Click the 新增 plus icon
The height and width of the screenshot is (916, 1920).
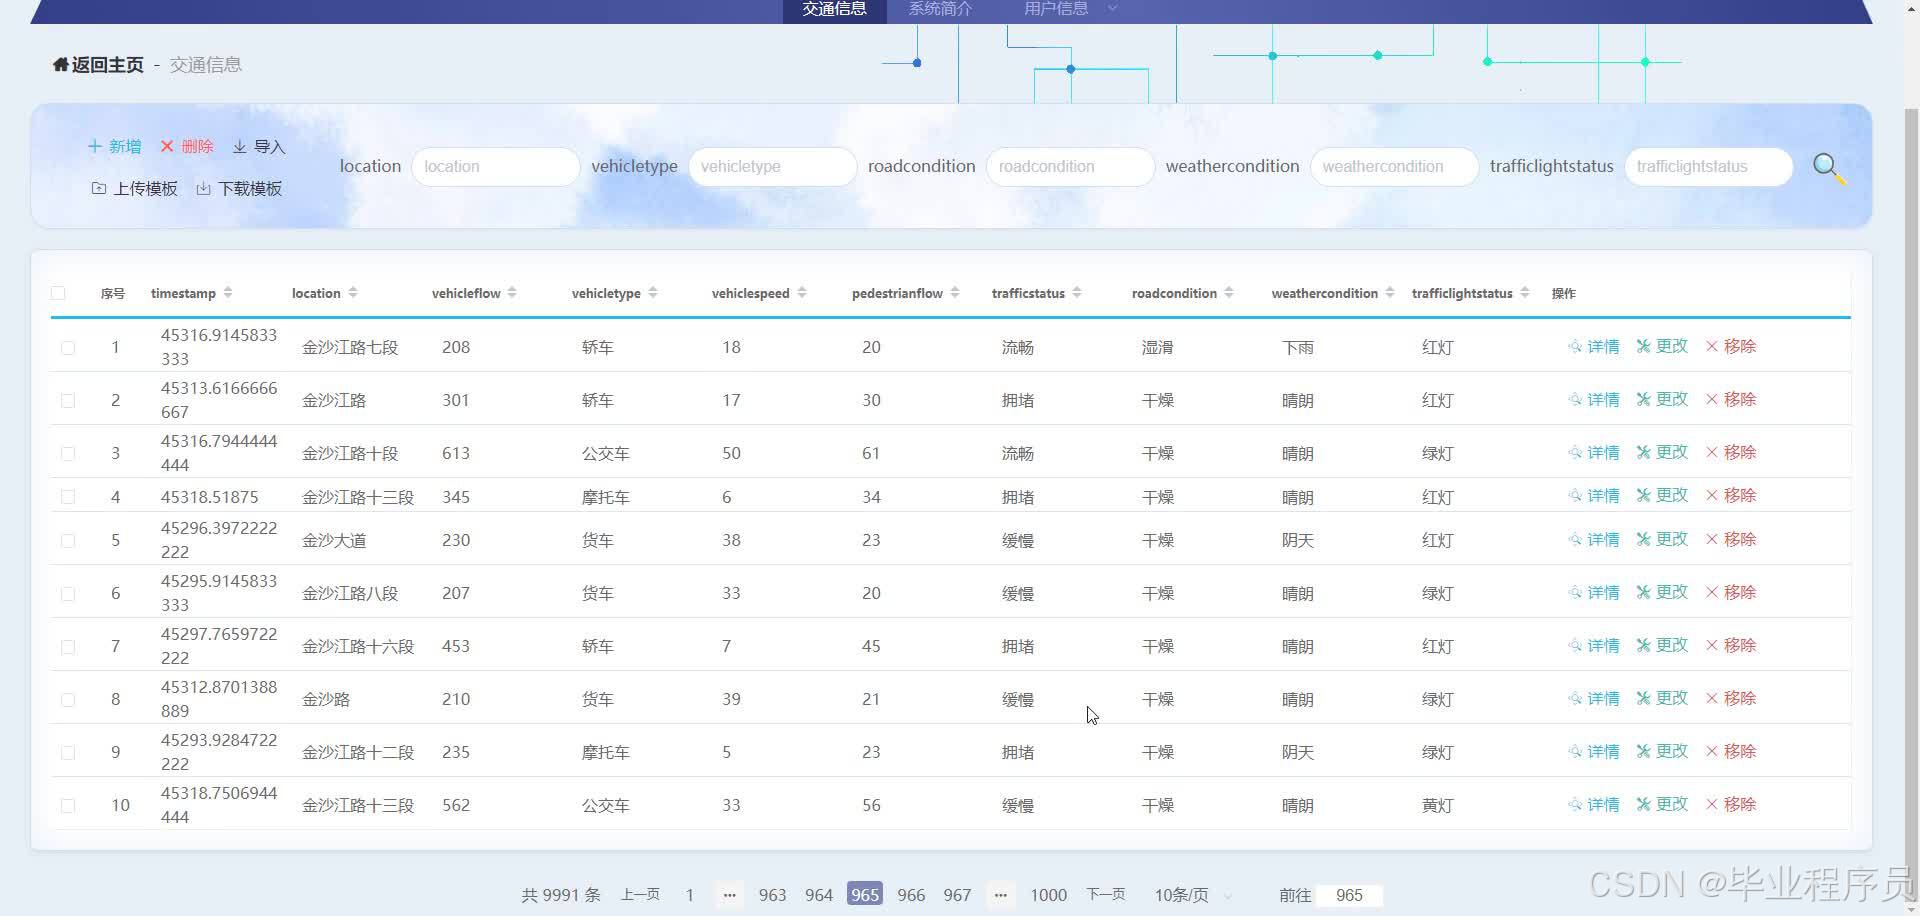(x=95, y=146)
